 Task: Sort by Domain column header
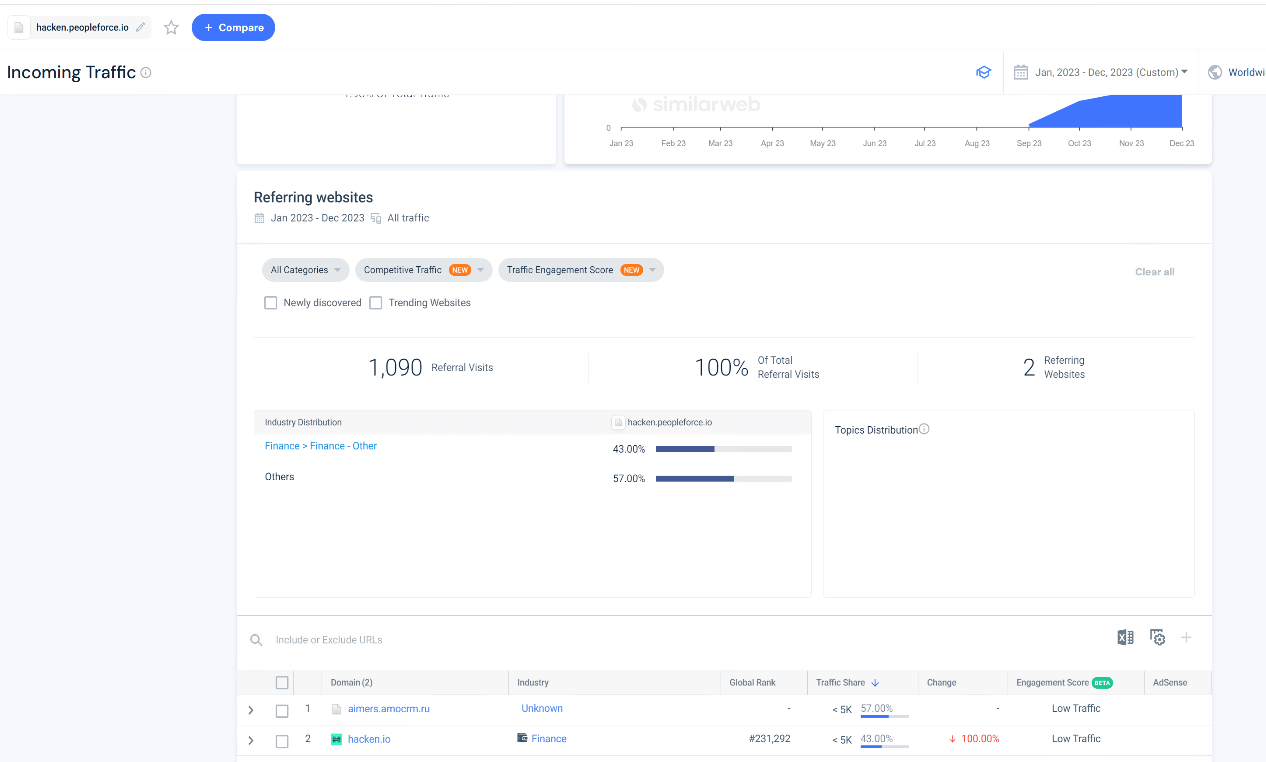pyautogui.click(x=351, y=683)
